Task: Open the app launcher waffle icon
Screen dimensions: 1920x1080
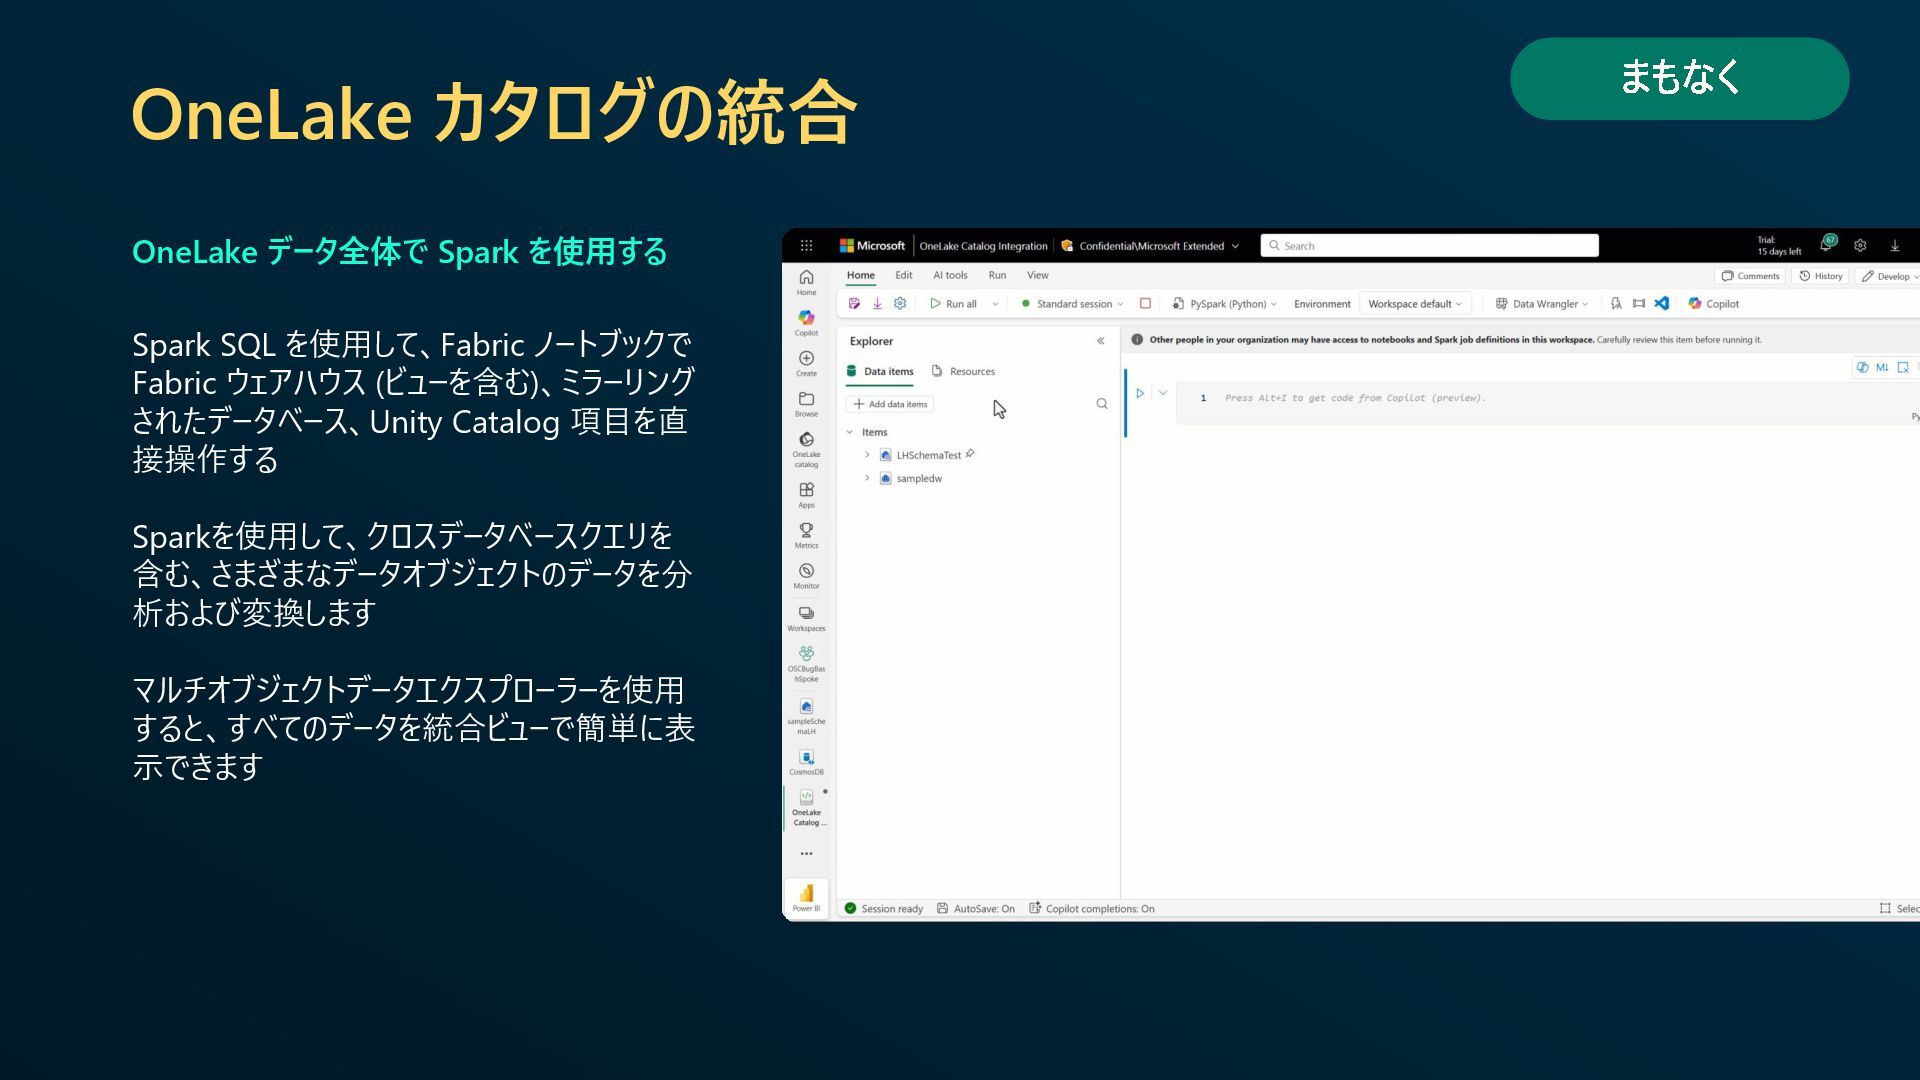Action: [806, 245]
